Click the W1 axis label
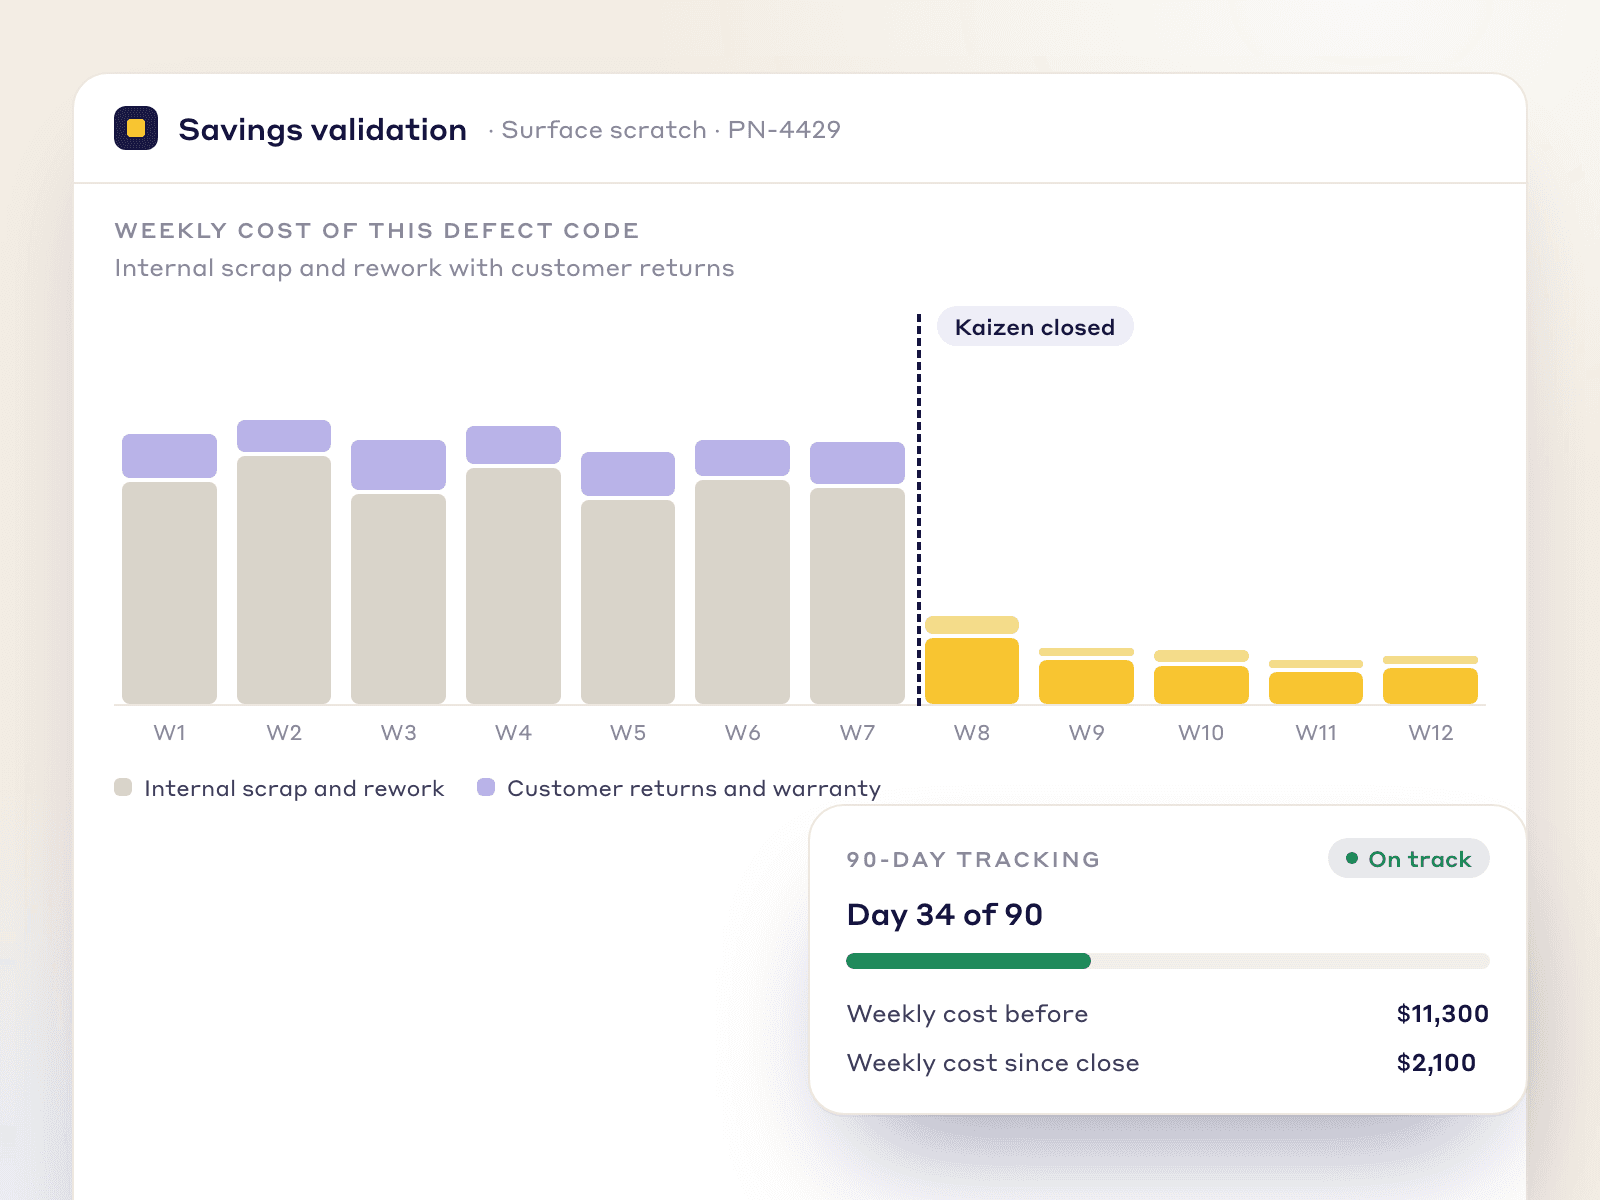This screenshot has width=1600, height=1200. pyautogui.click(x=169, y=733)
